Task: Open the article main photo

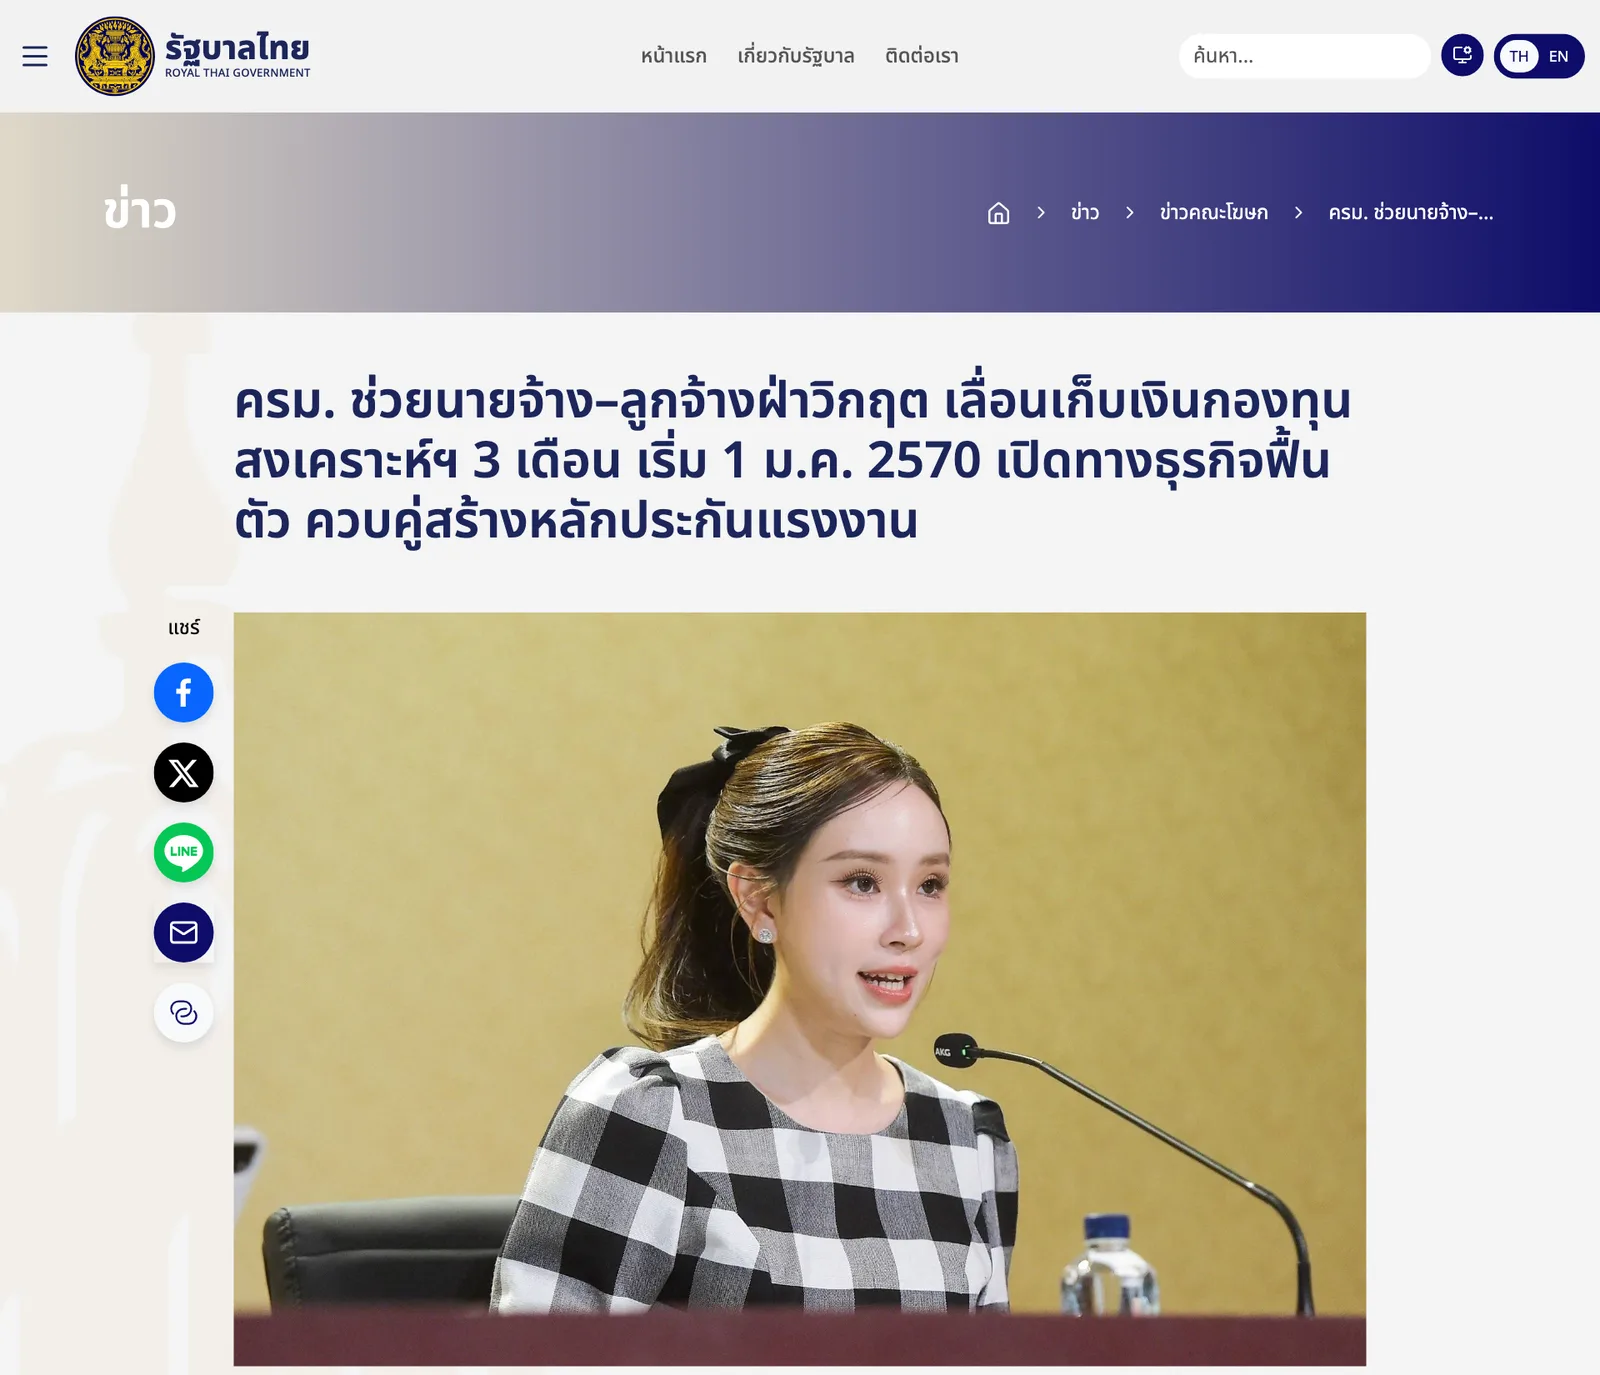Action: point(800,989)
